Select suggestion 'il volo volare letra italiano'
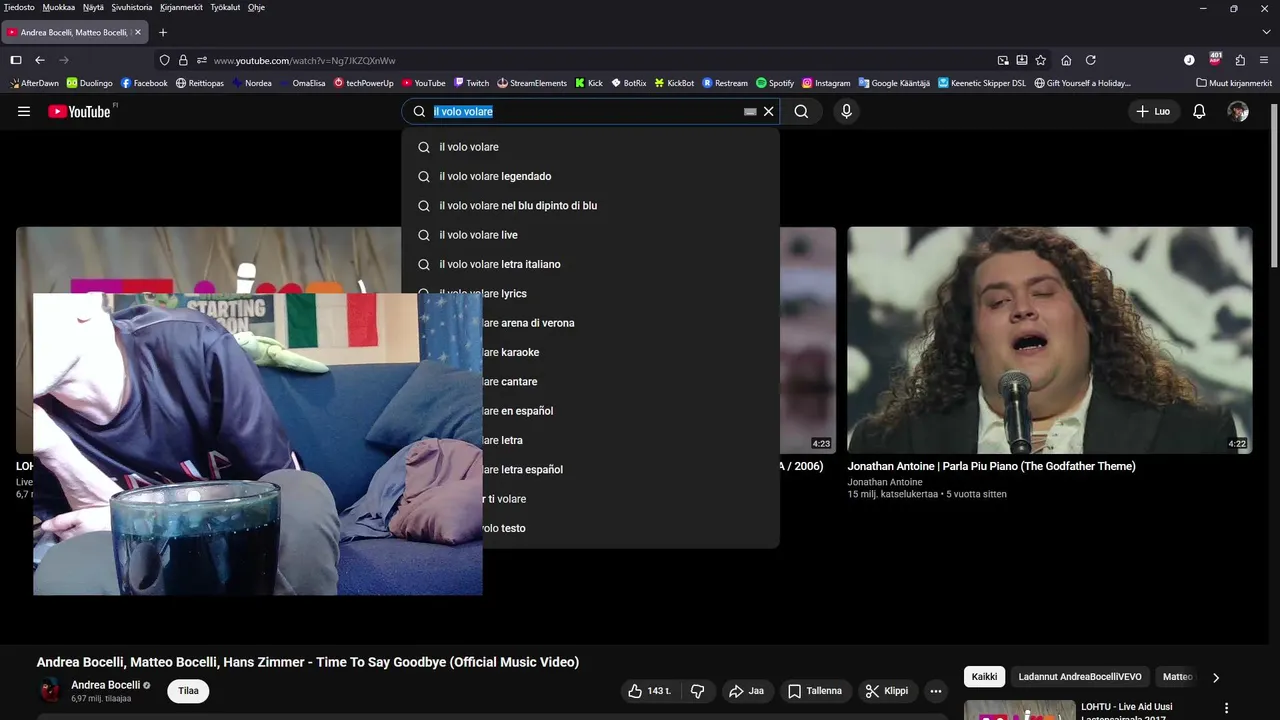This screenshot has height=720, width=1280. pos(590,264)
